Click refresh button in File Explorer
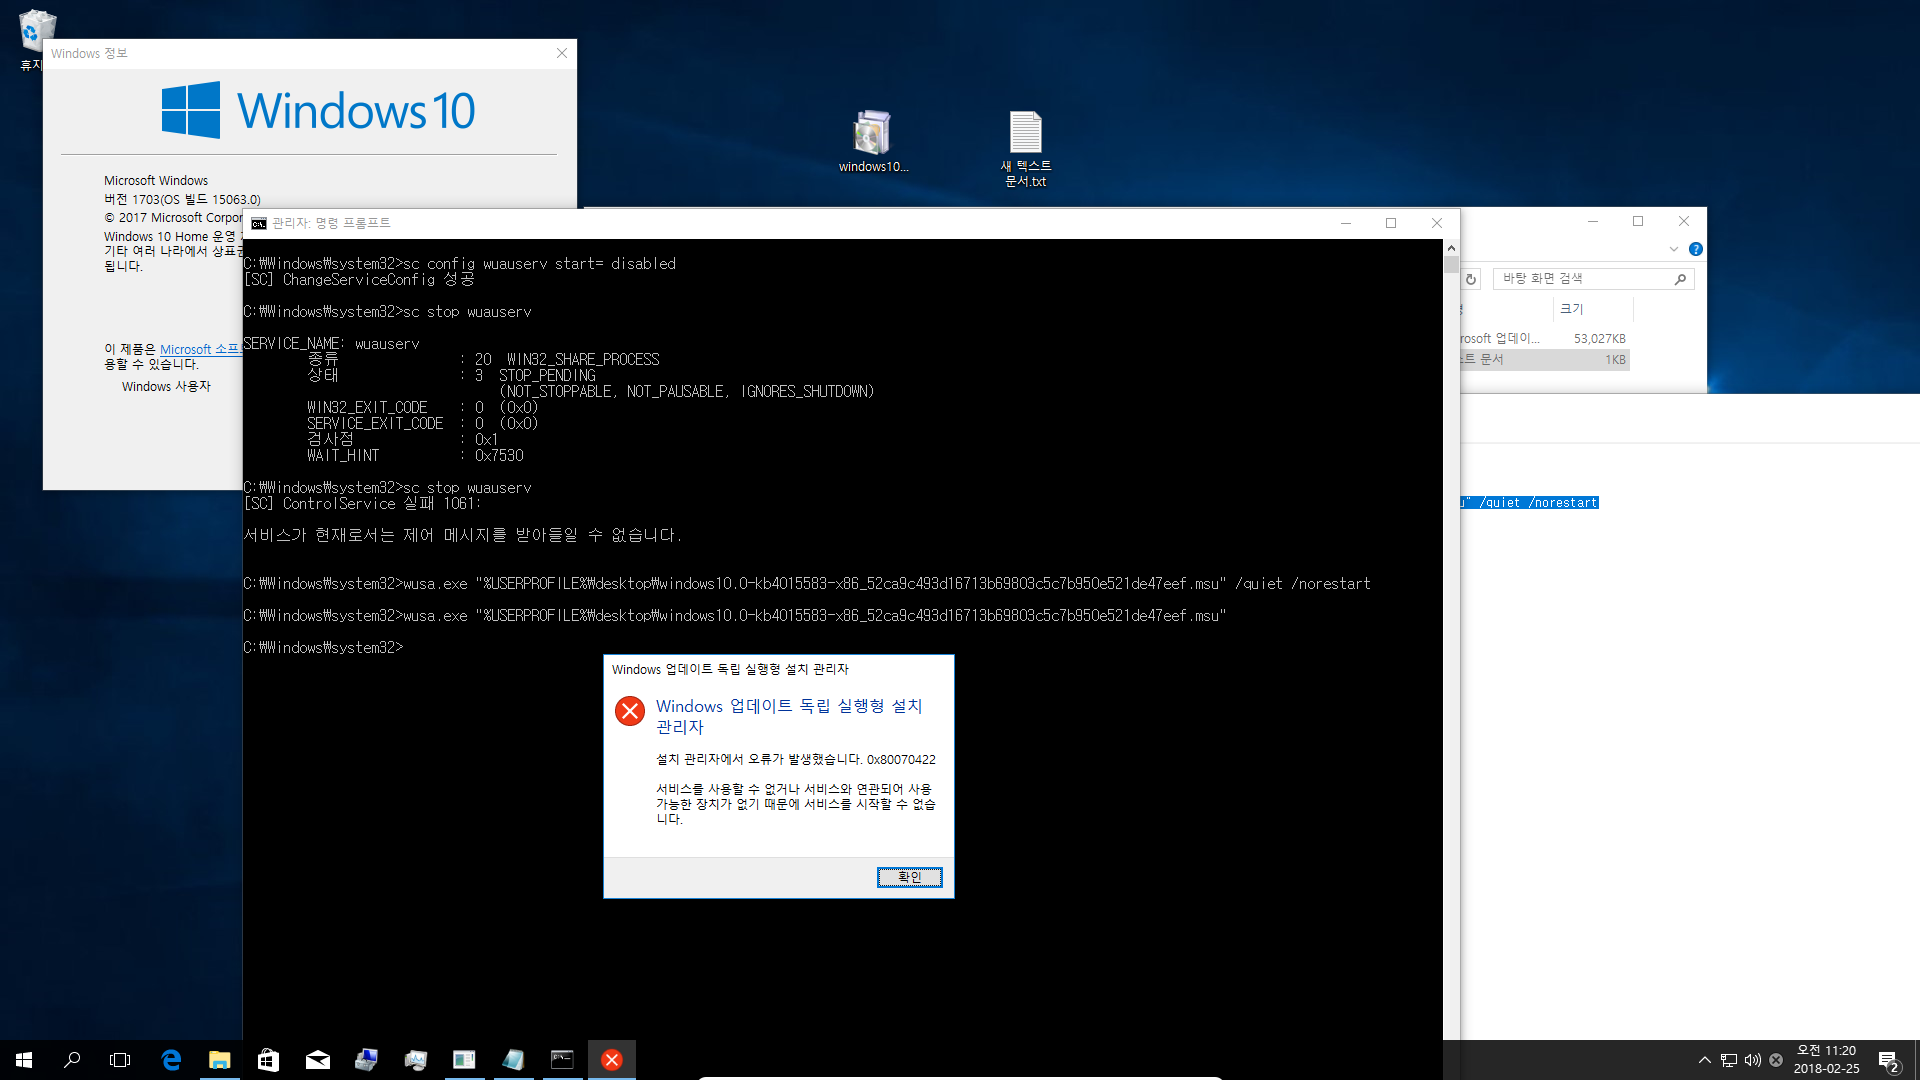 click(1471, 279)
